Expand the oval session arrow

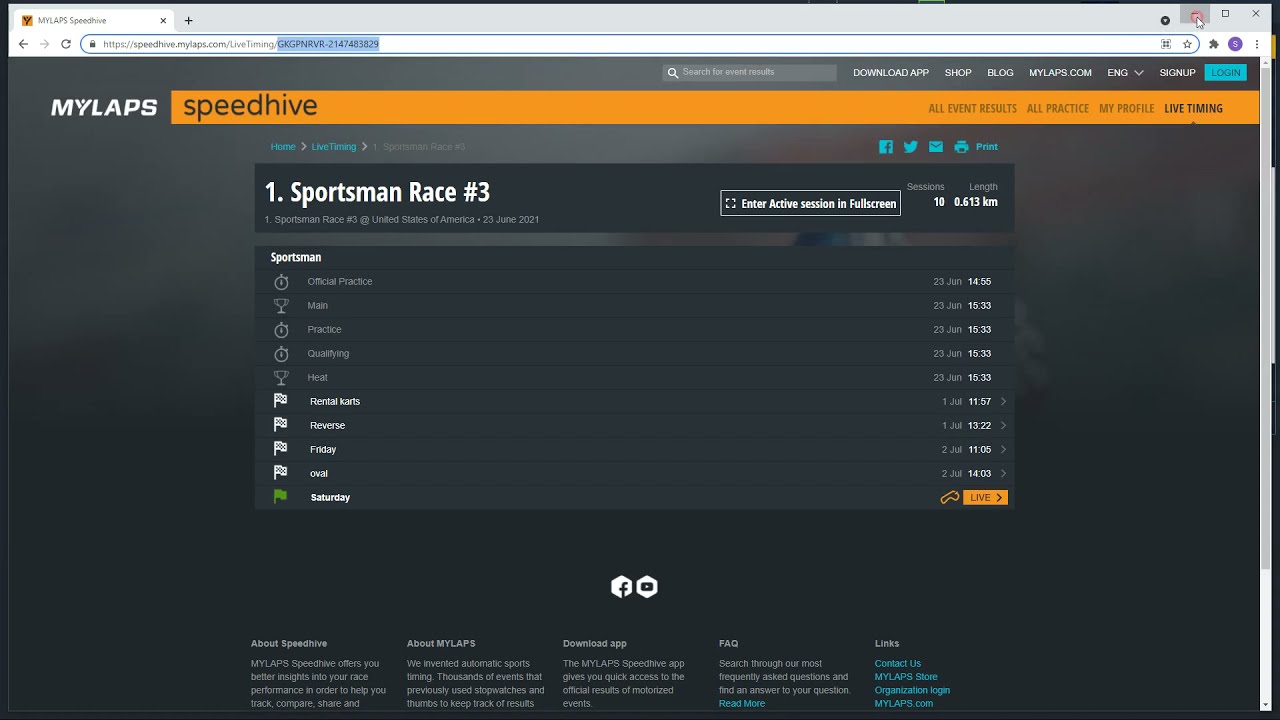point(1003,473)
